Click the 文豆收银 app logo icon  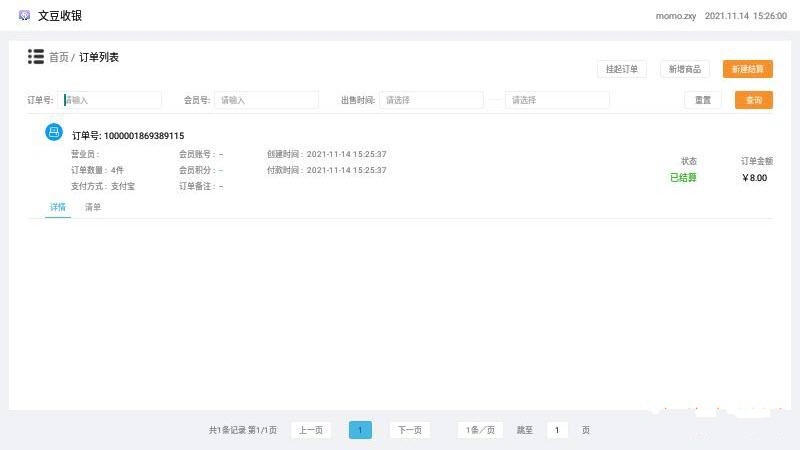click(25, 15)
